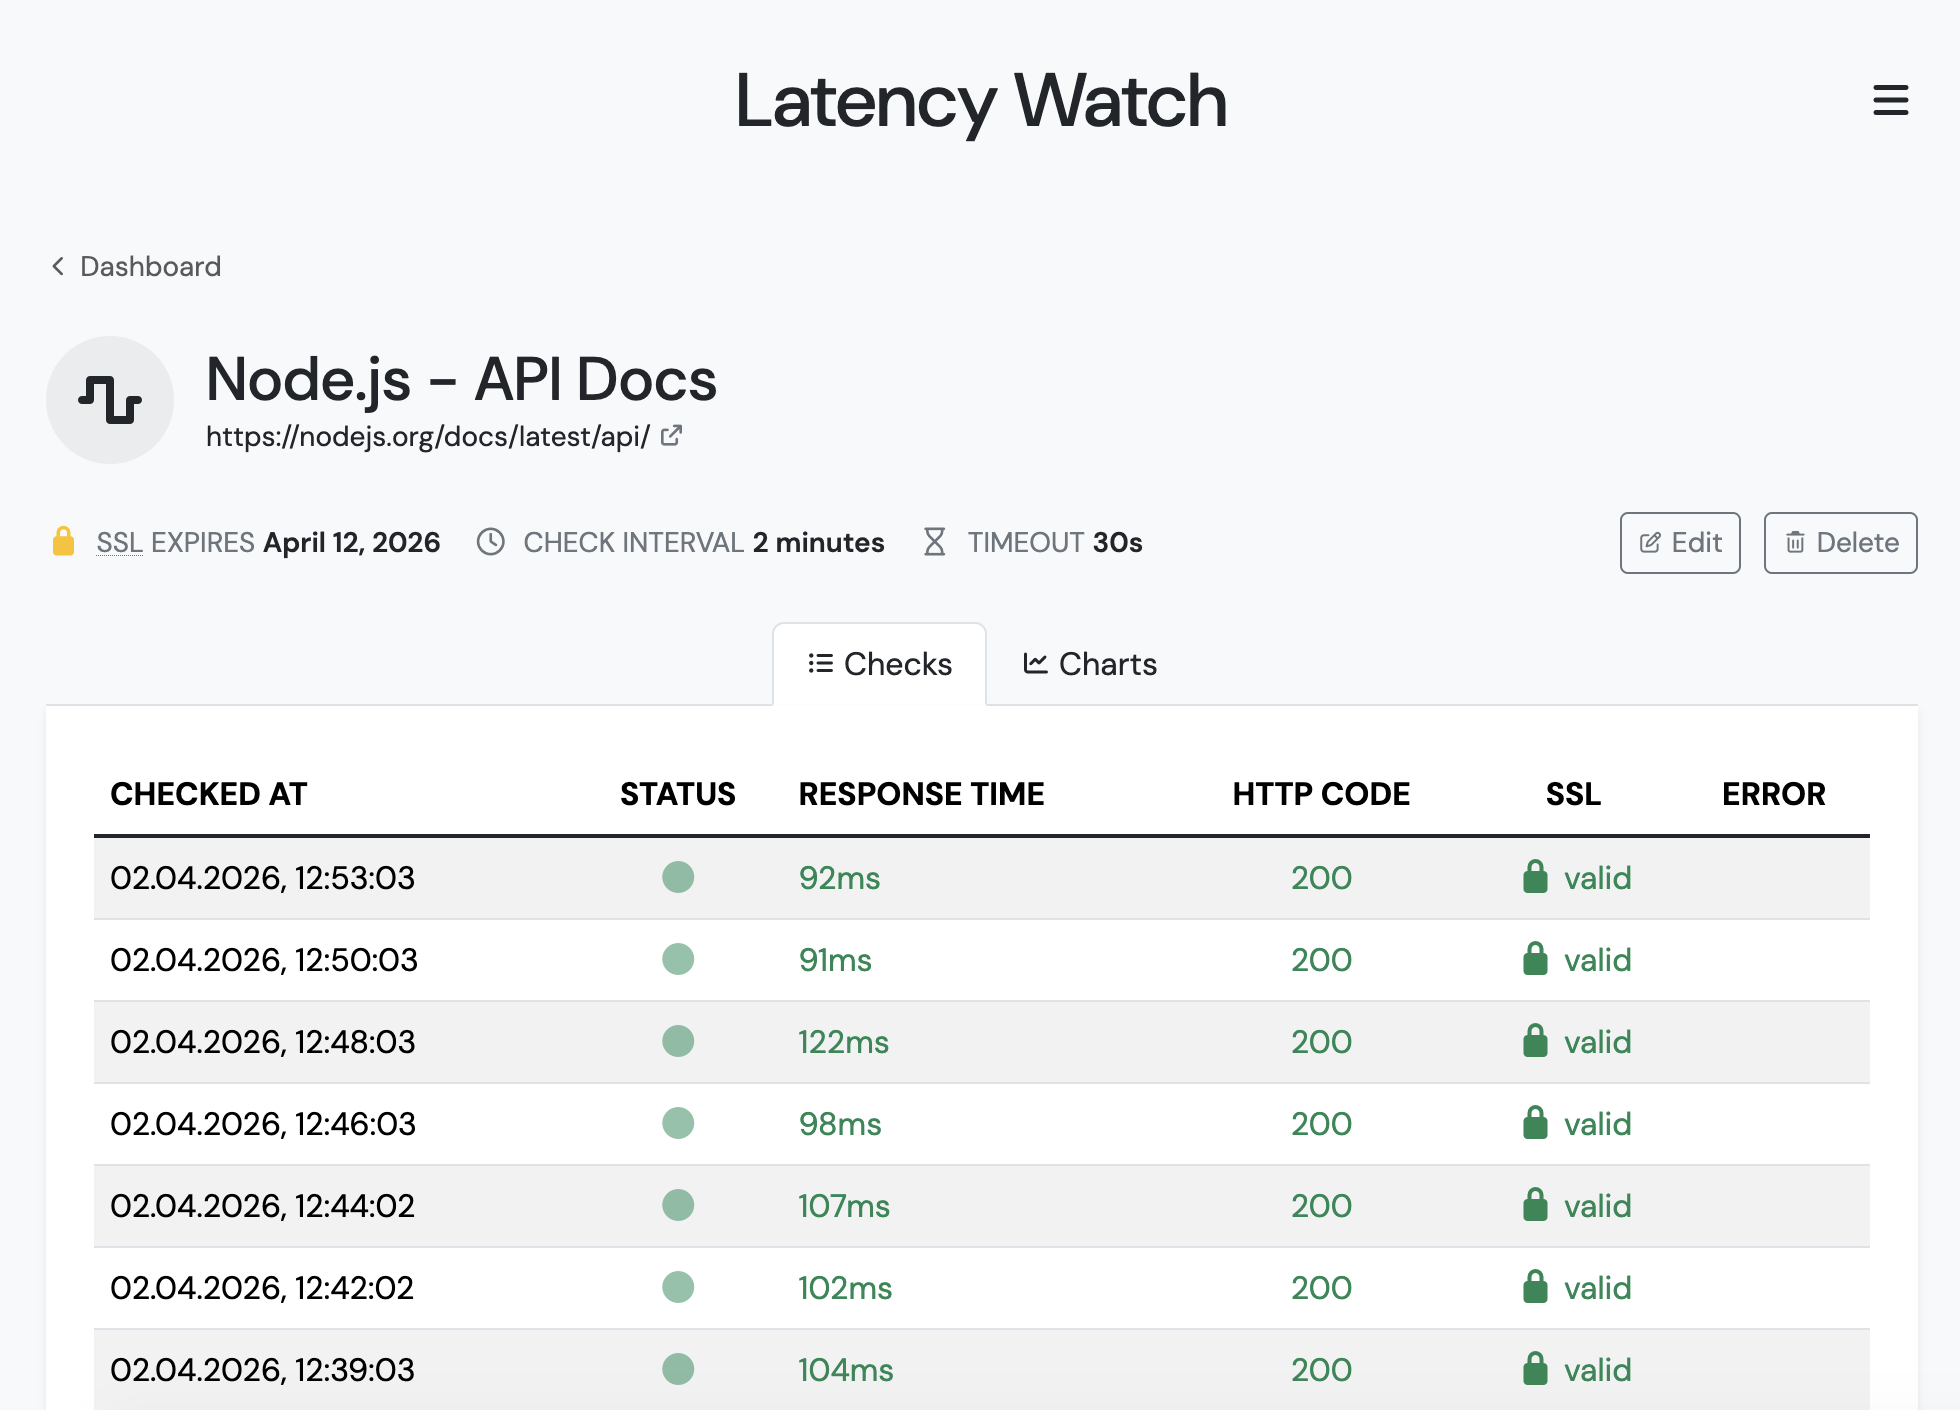Click the clock icon next to Check Interval
The width and height of the screenshot is (1960, 1410).
point(490,542)
